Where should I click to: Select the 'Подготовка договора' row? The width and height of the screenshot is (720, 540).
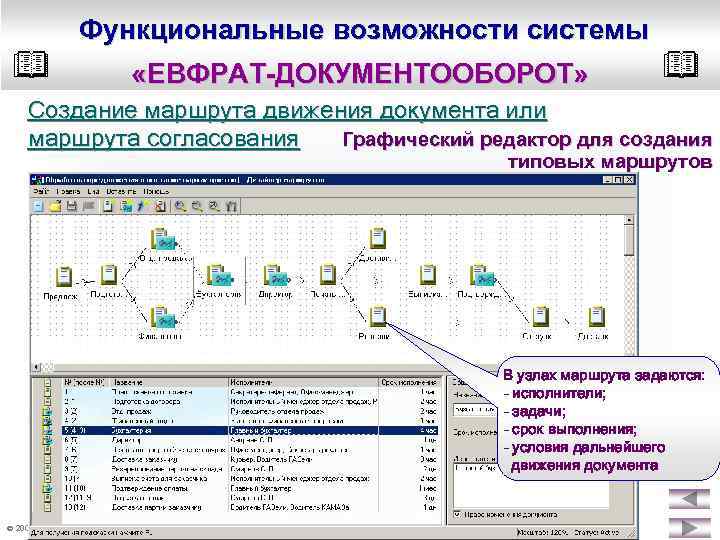[x=250, y=402]
